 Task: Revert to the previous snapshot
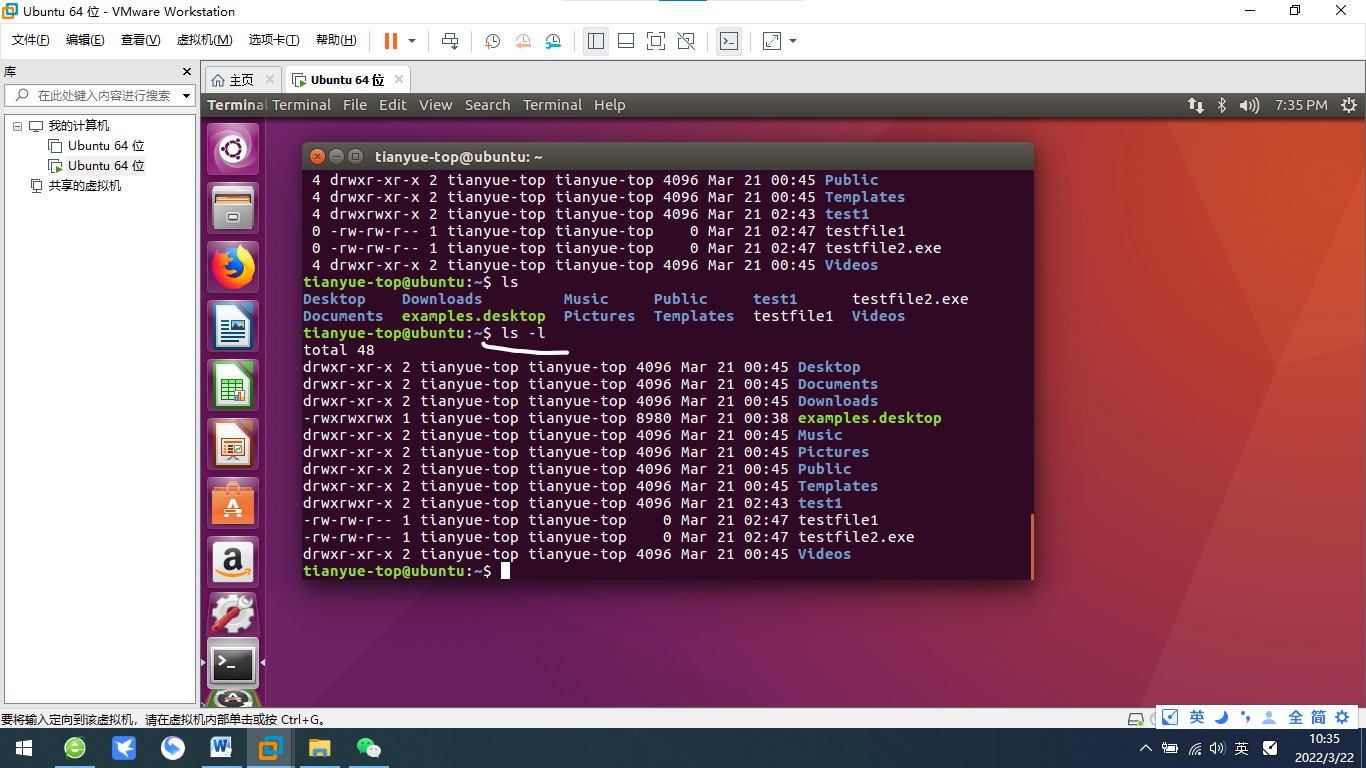coord(523,41)
